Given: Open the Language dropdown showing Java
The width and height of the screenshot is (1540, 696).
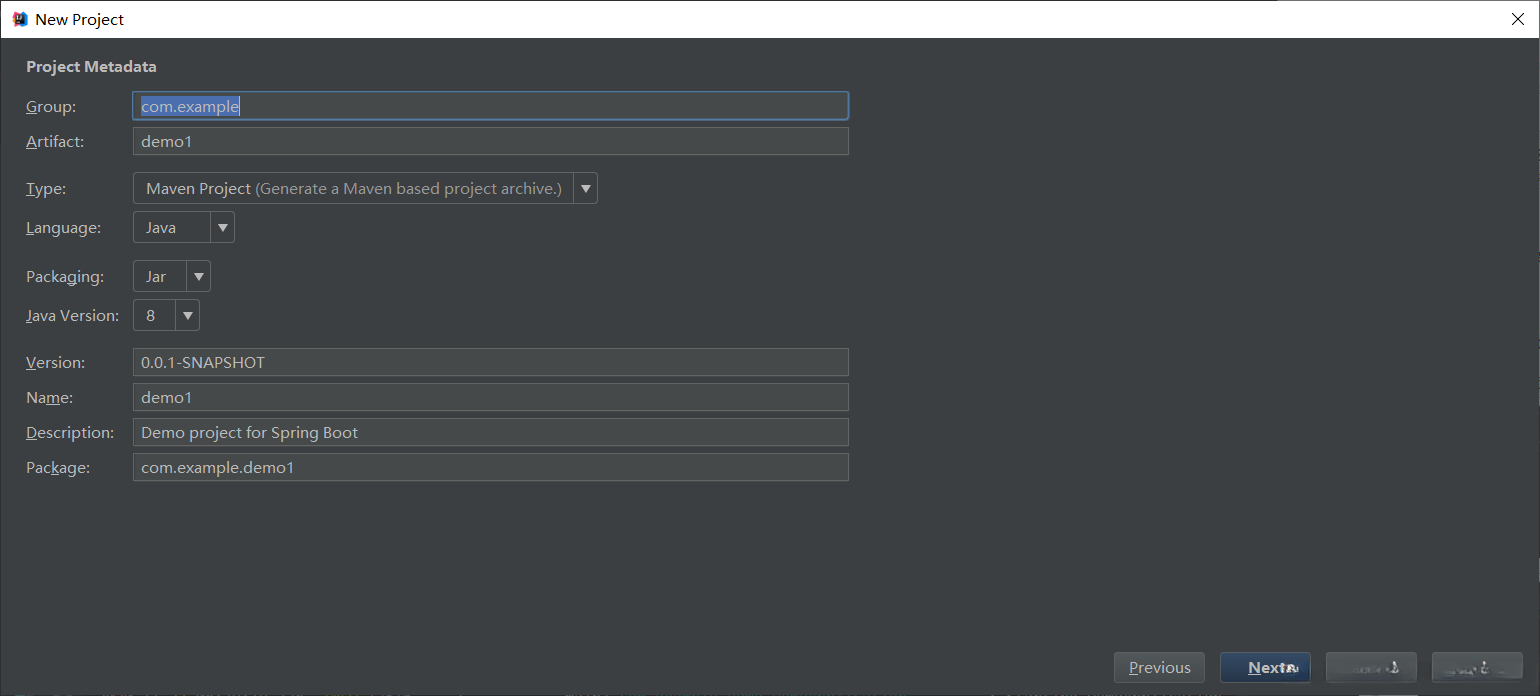Looking at the screenshot, I should (184, 227).
